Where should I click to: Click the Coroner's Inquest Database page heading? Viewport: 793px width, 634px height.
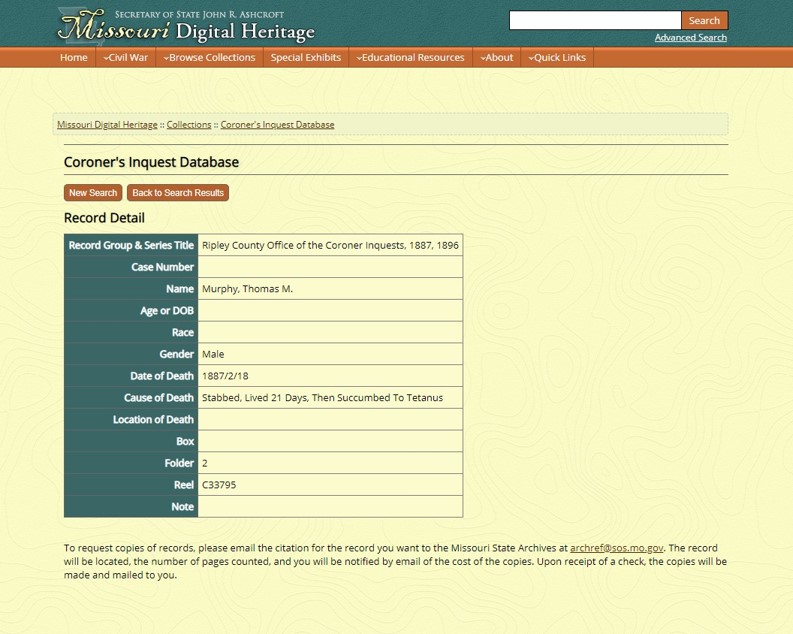151,162
